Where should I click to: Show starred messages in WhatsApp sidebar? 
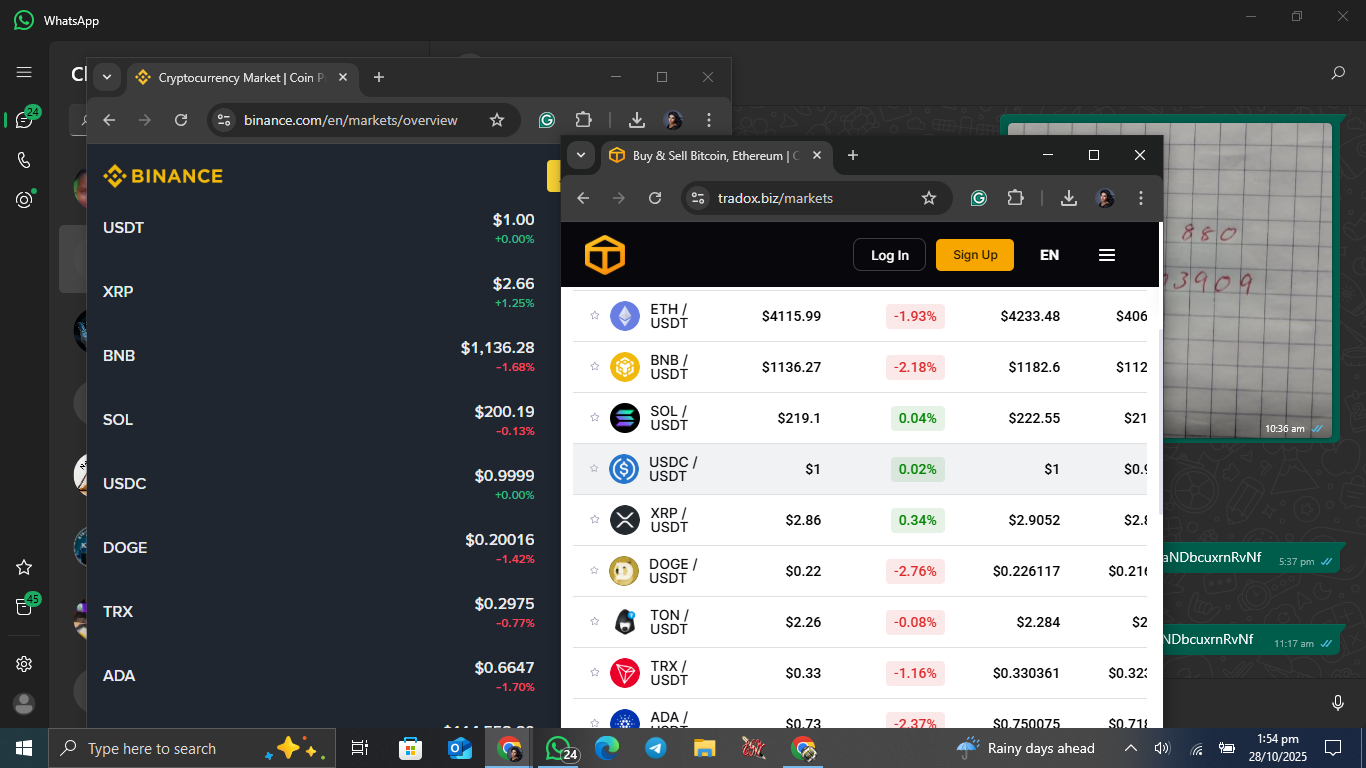pos(24,567)
